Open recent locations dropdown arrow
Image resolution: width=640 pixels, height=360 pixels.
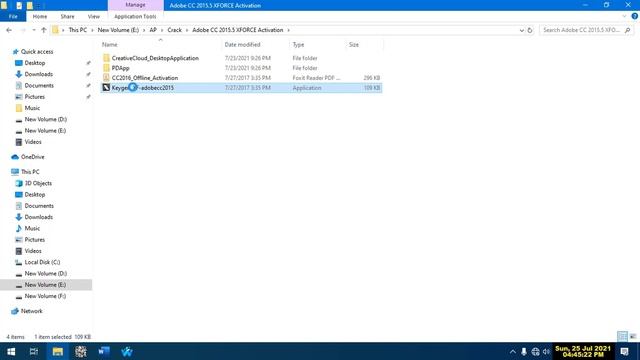point(34,30)
